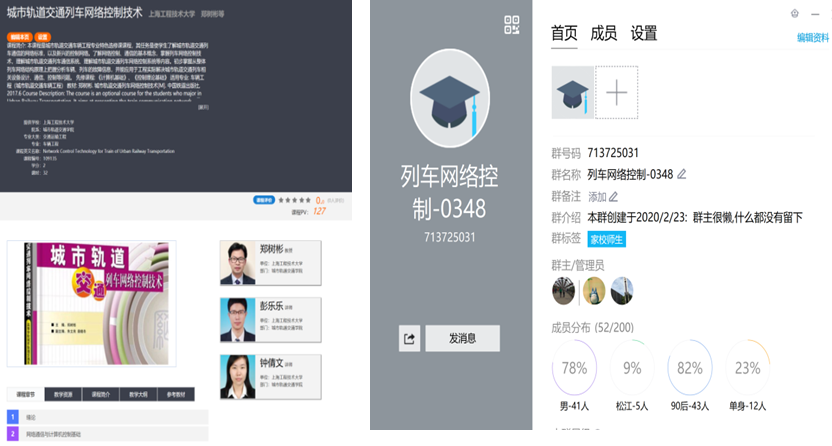Click the share group icon
The width and height of the screenshot is (832, 446).
[409, 338]
